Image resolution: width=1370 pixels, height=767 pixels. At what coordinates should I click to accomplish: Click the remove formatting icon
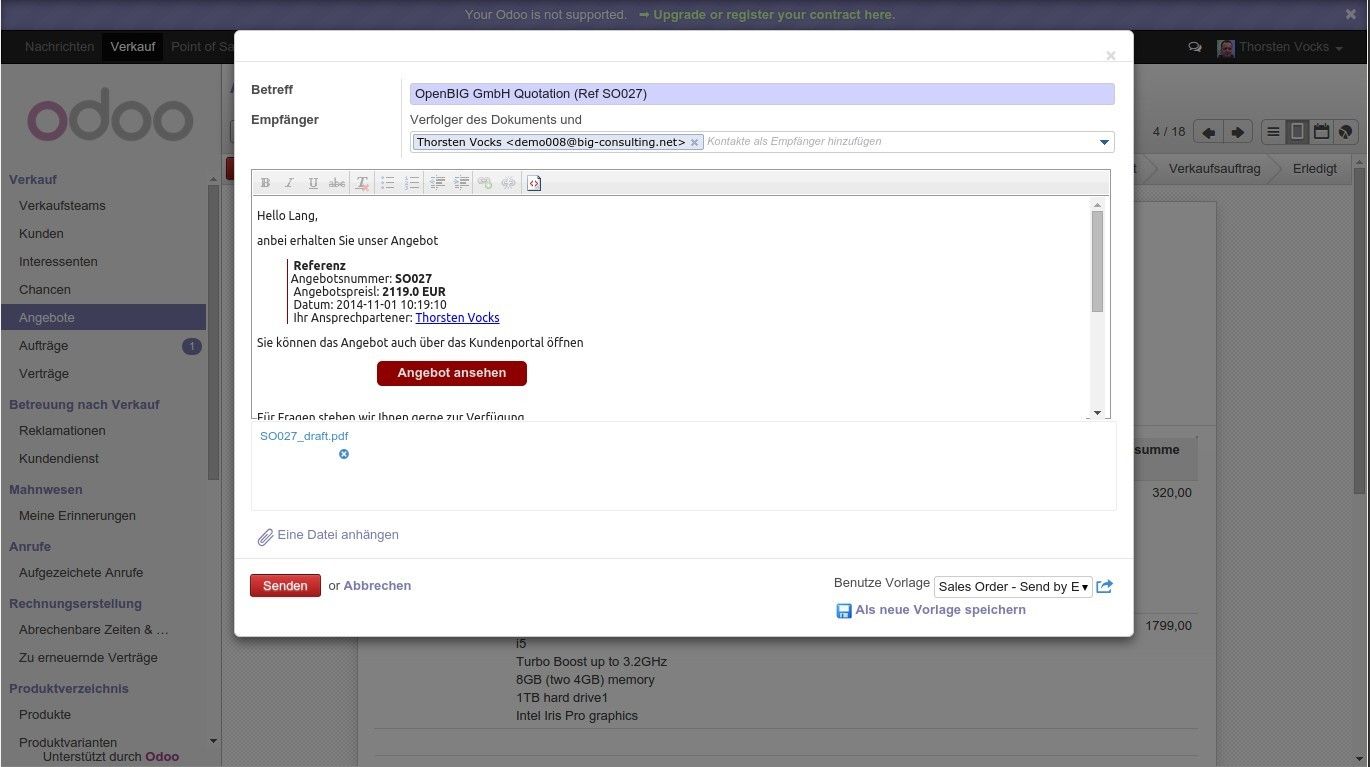pyautogui.click(x=362, y=183)
